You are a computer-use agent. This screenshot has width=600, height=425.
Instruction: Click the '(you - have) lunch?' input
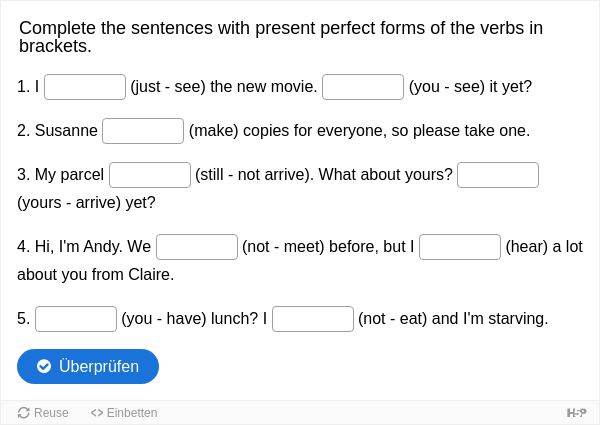(76, 319)
